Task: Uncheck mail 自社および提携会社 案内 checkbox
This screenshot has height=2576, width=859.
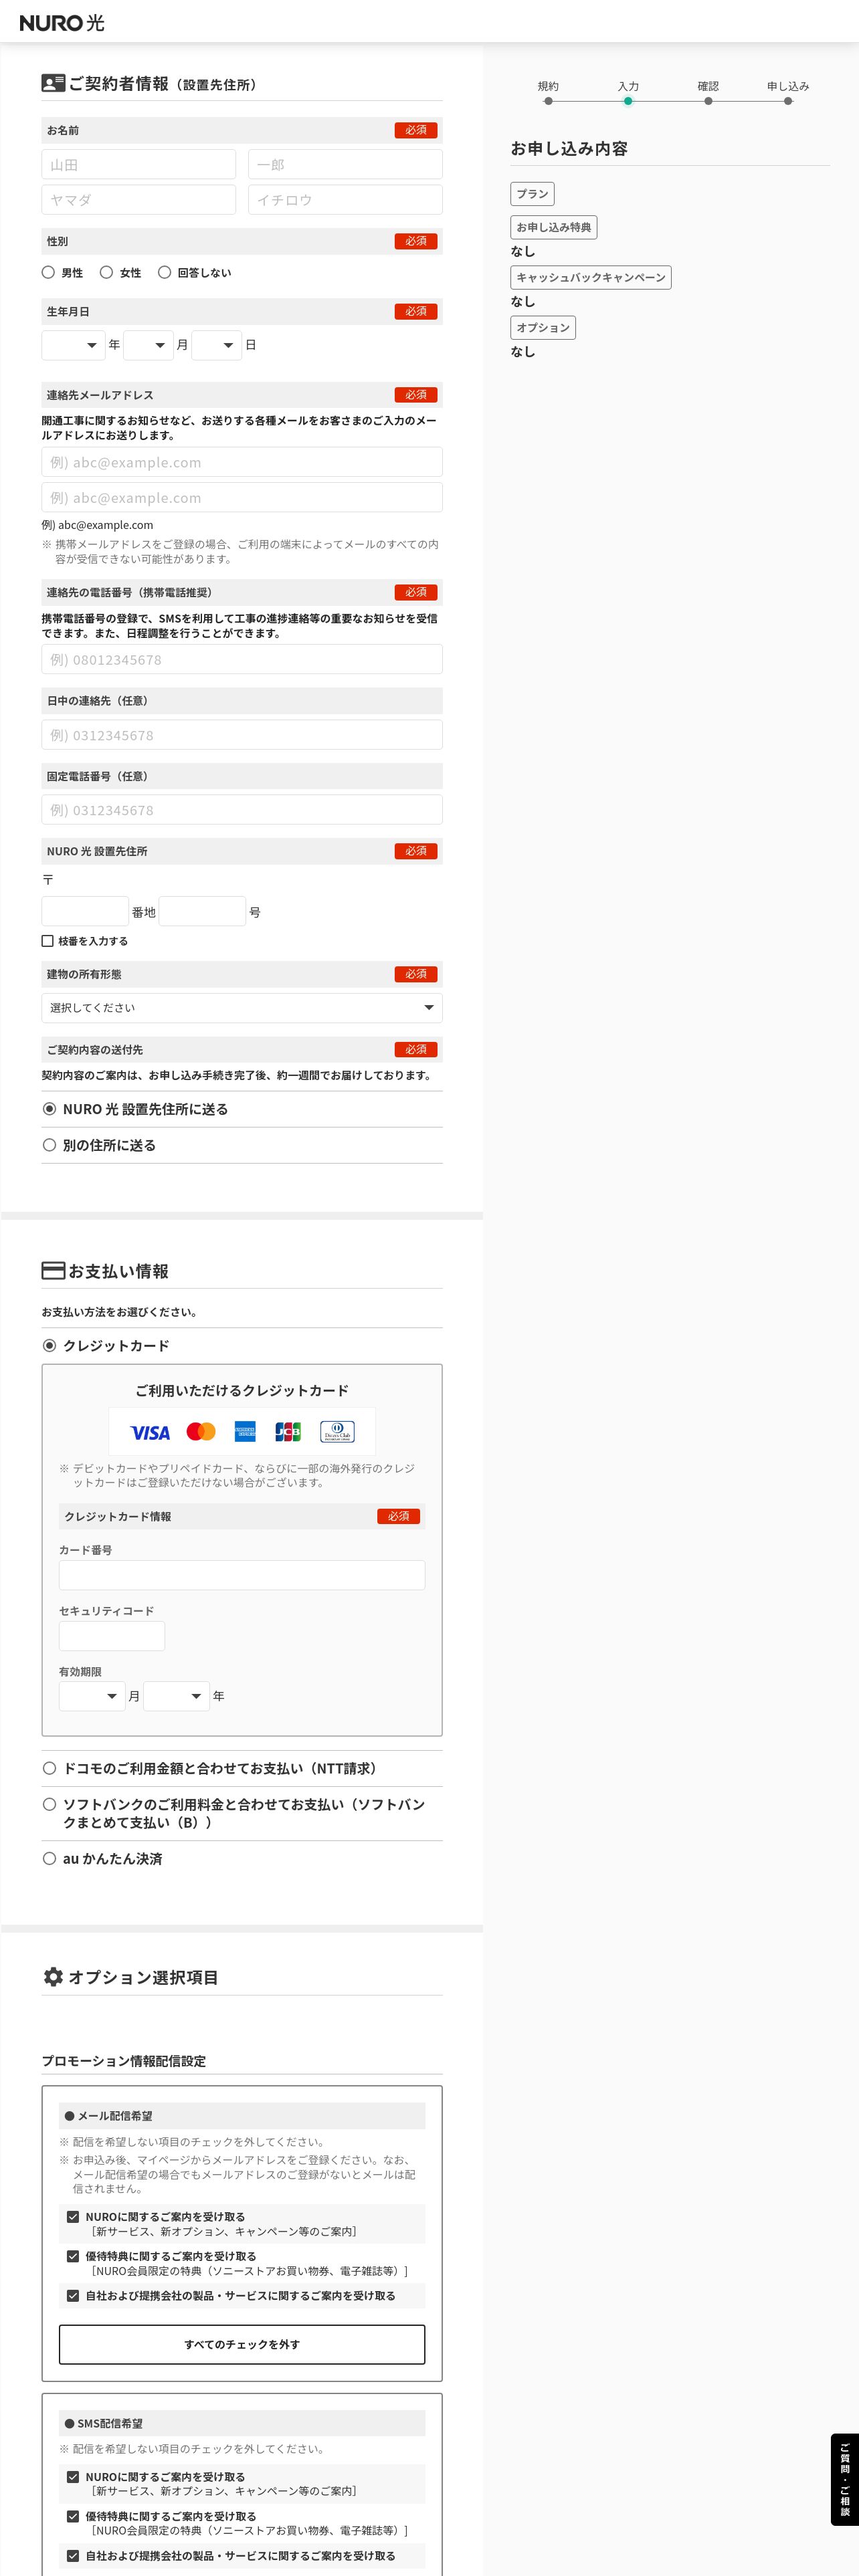Action: click(x=73, y=2296)
